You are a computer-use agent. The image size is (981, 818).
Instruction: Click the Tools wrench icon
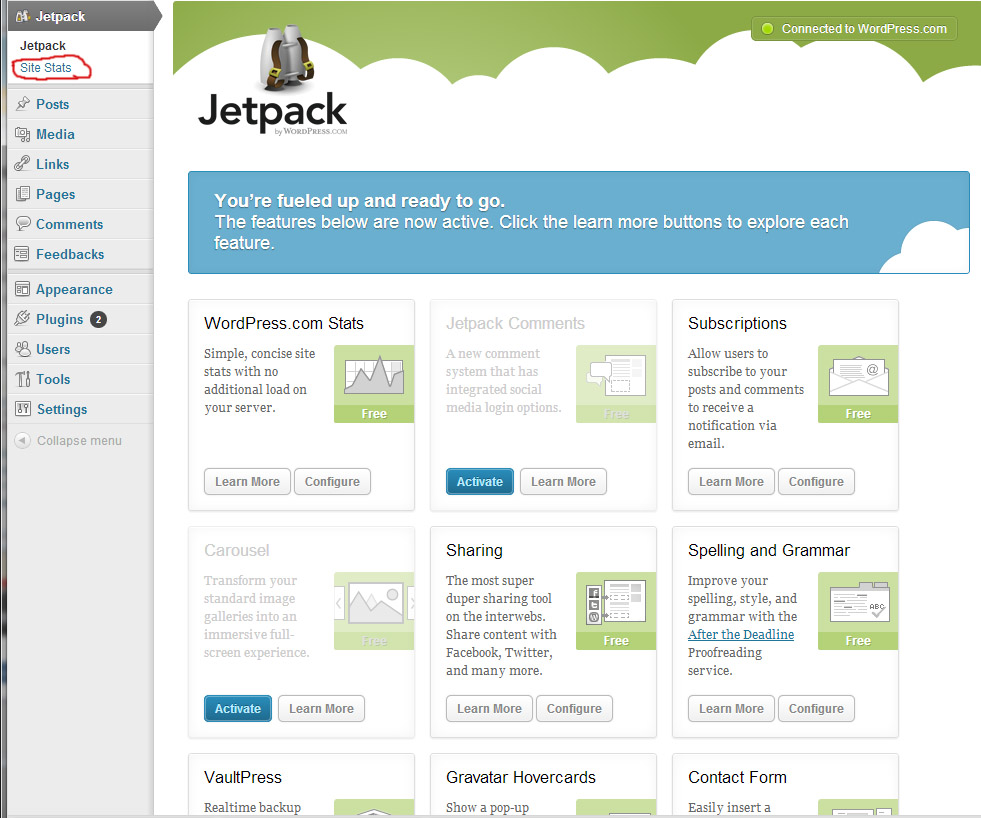(x=22, y=379)
